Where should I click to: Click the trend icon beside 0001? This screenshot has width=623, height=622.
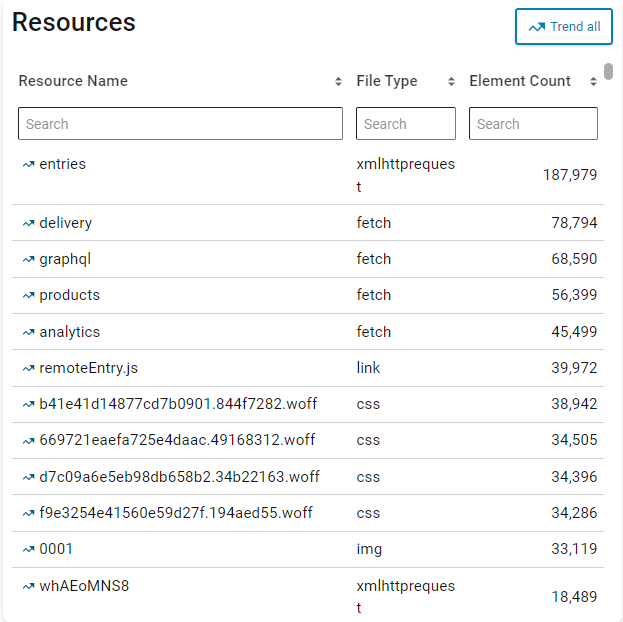pos(29,550)
